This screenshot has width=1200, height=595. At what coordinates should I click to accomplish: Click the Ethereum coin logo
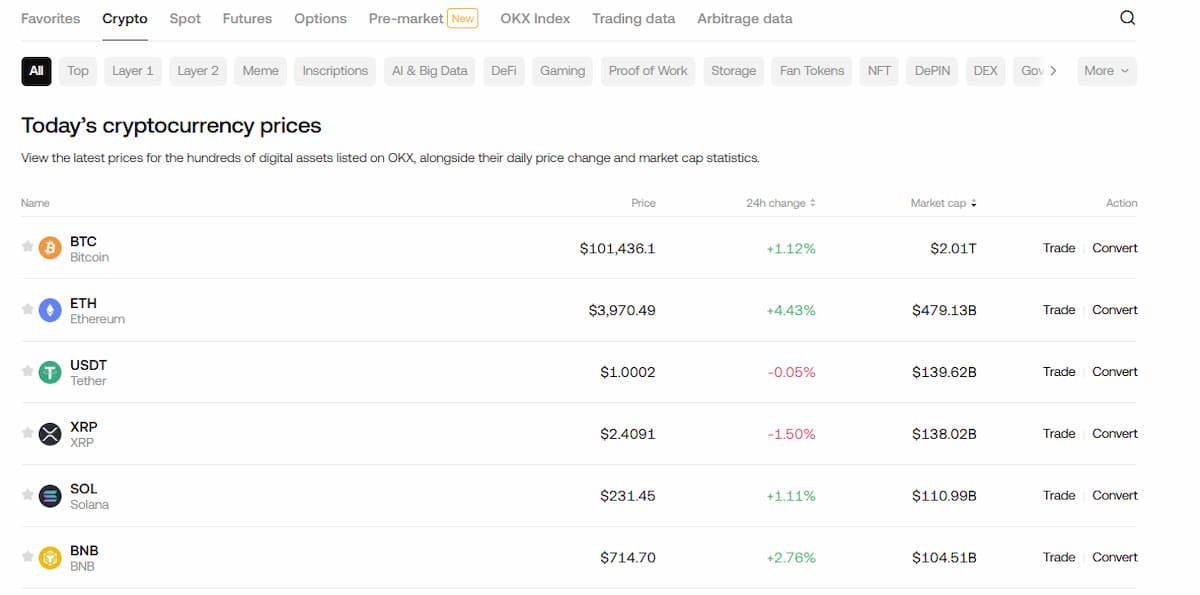[x=50, y=310]
